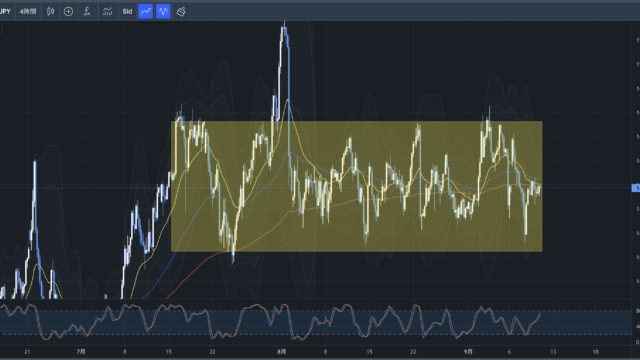
Task: Switch the Bid price selector
Action: (x=127, y=11)
